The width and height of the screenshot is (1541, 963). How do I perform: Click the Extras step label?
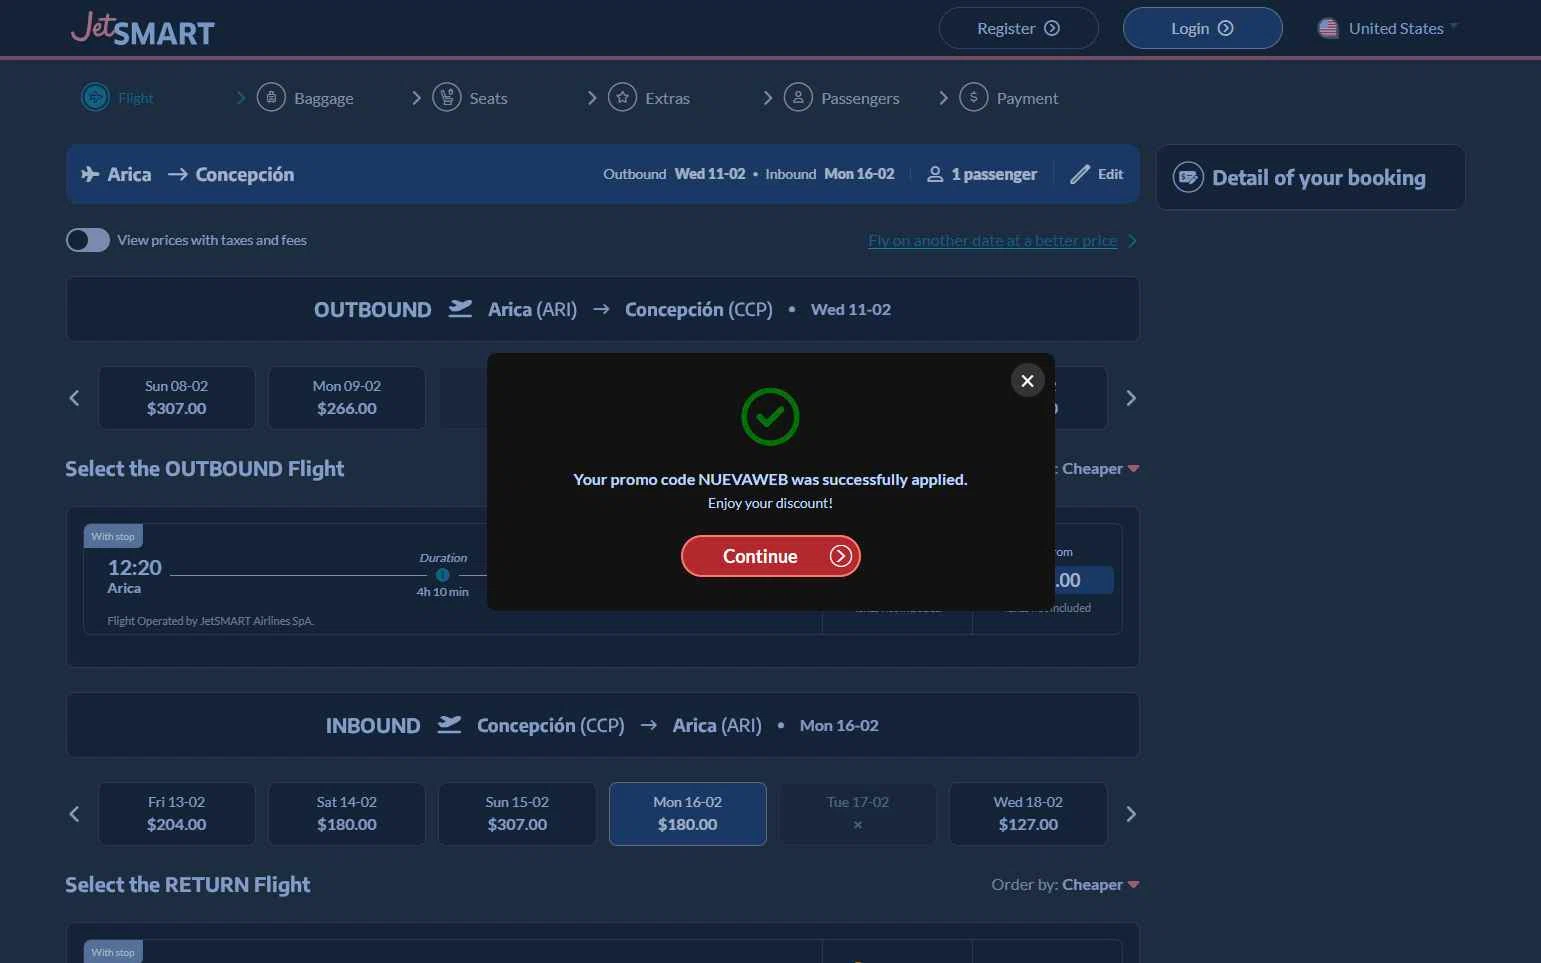tap(668, 98)
